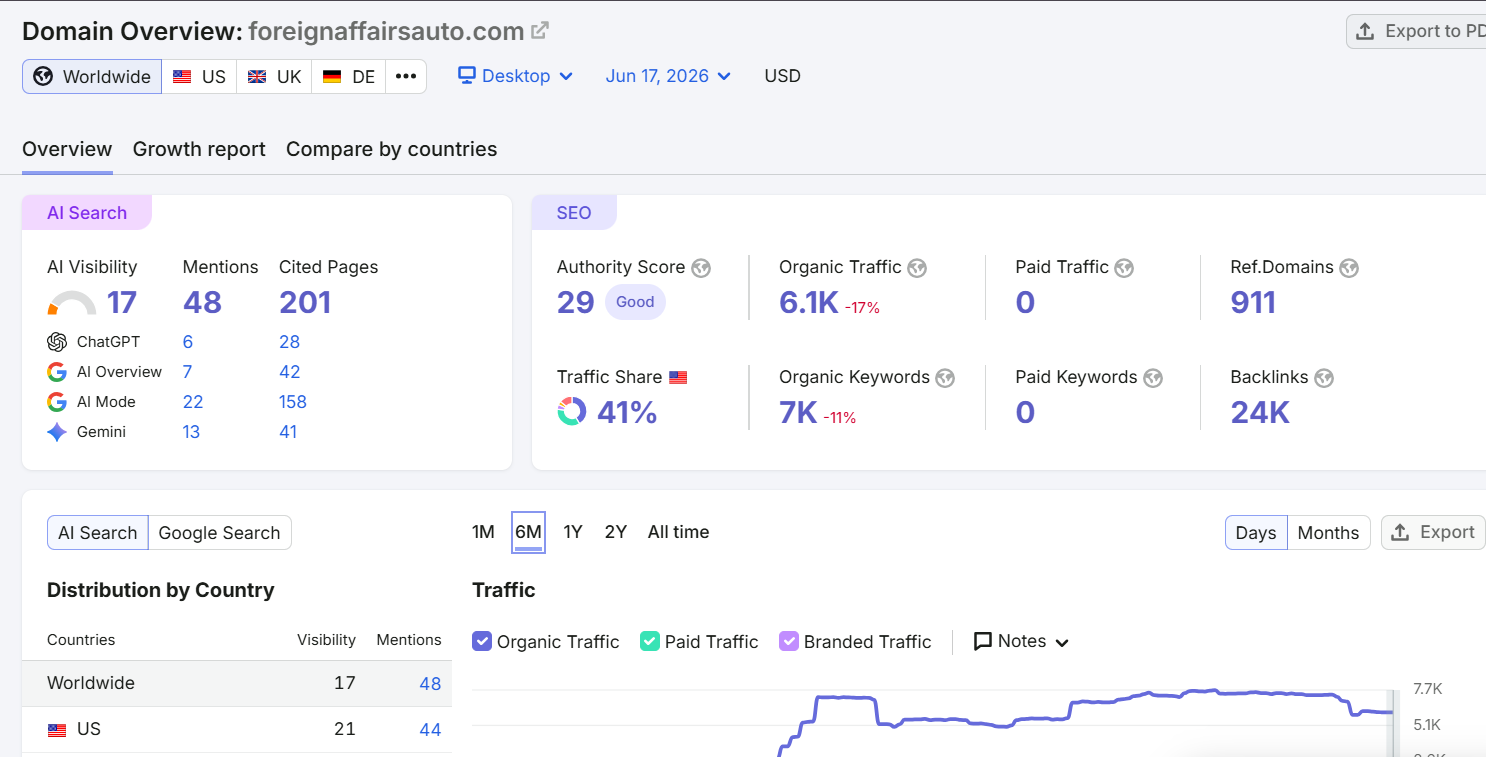Click Worldwide mentions link 48 in table
1486x757 pixels.
(430, 684)
